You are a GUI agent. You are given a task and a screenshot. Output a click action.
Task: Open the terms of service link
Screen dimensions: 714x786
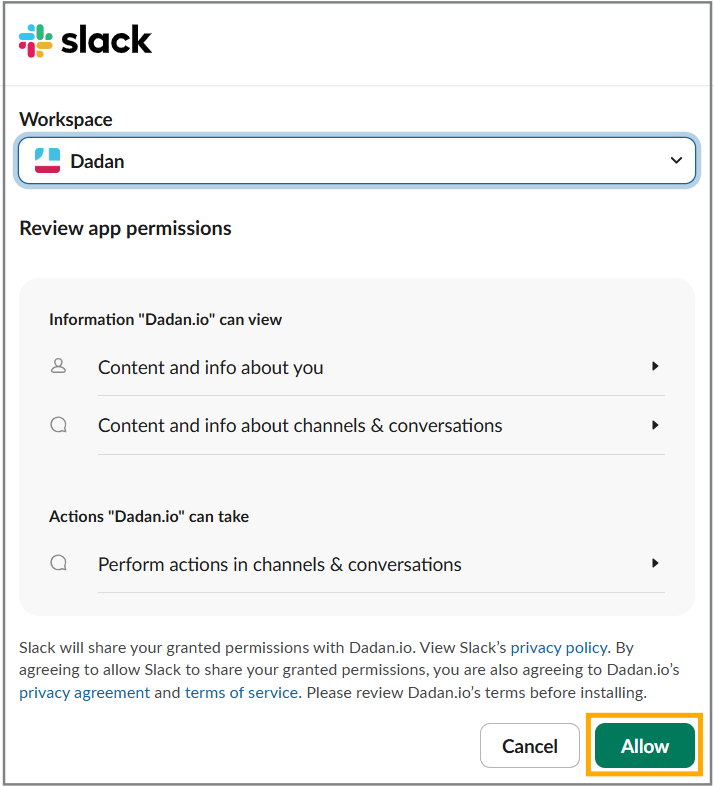[241, 692]
